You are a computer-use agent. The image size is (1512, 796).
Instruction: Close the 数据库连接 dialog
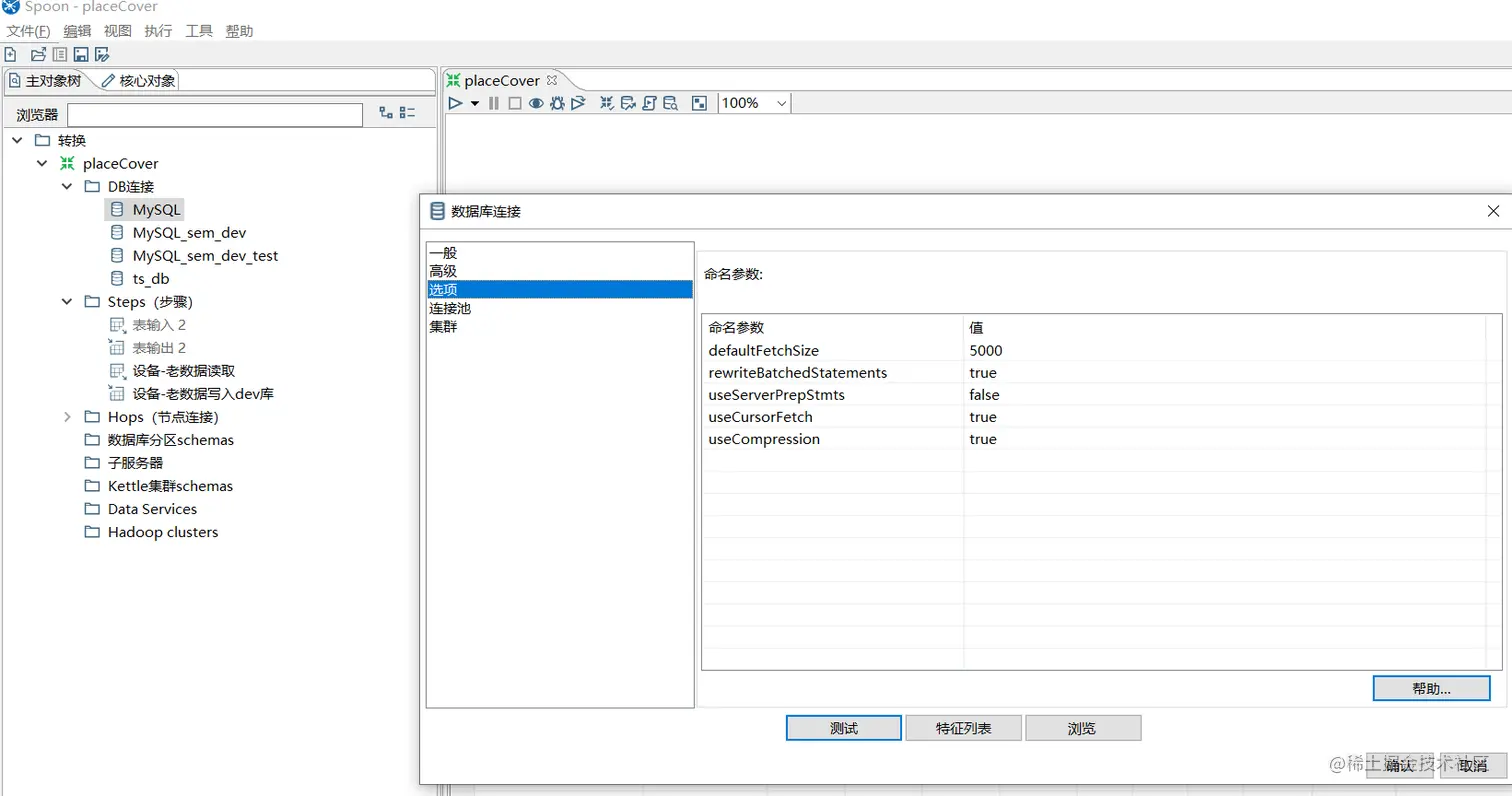click(1493, 211)
